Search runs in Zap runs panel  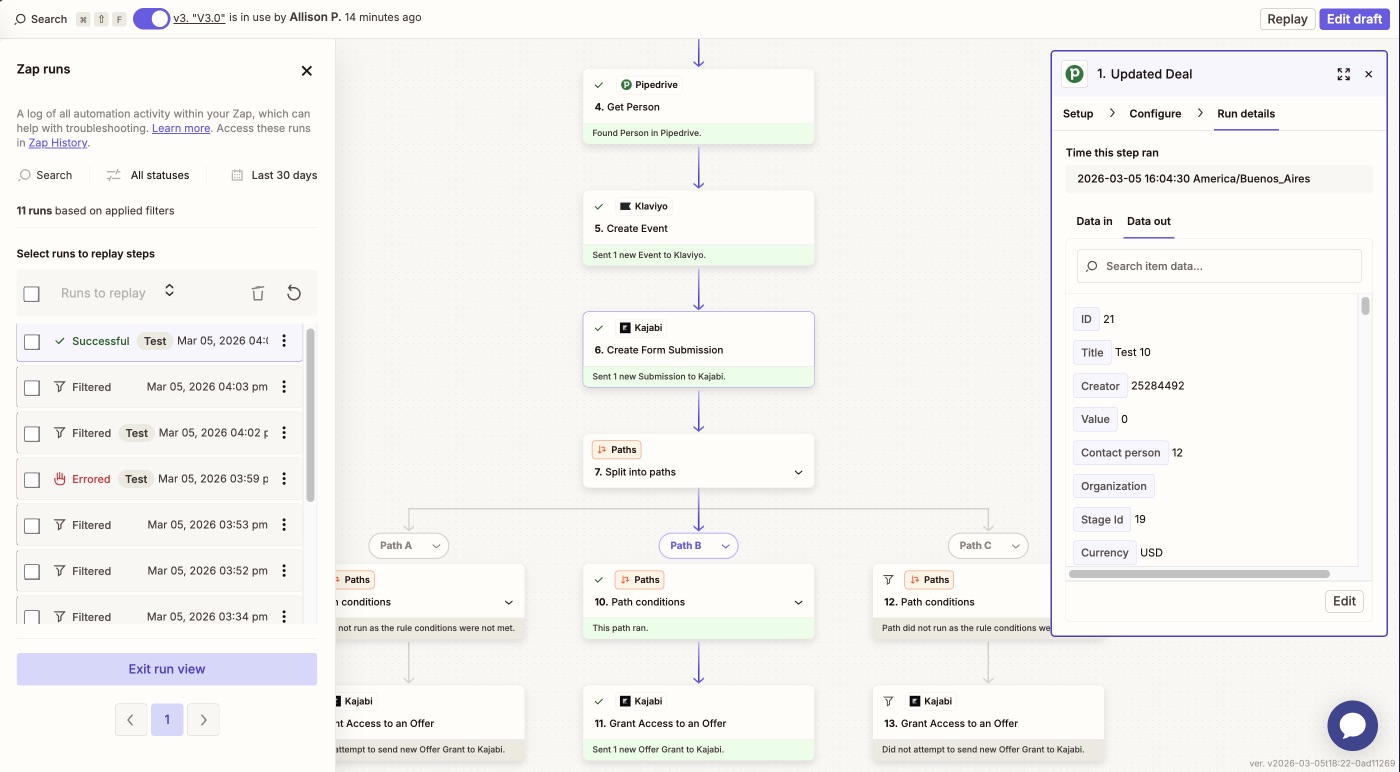tap(46, 175)
